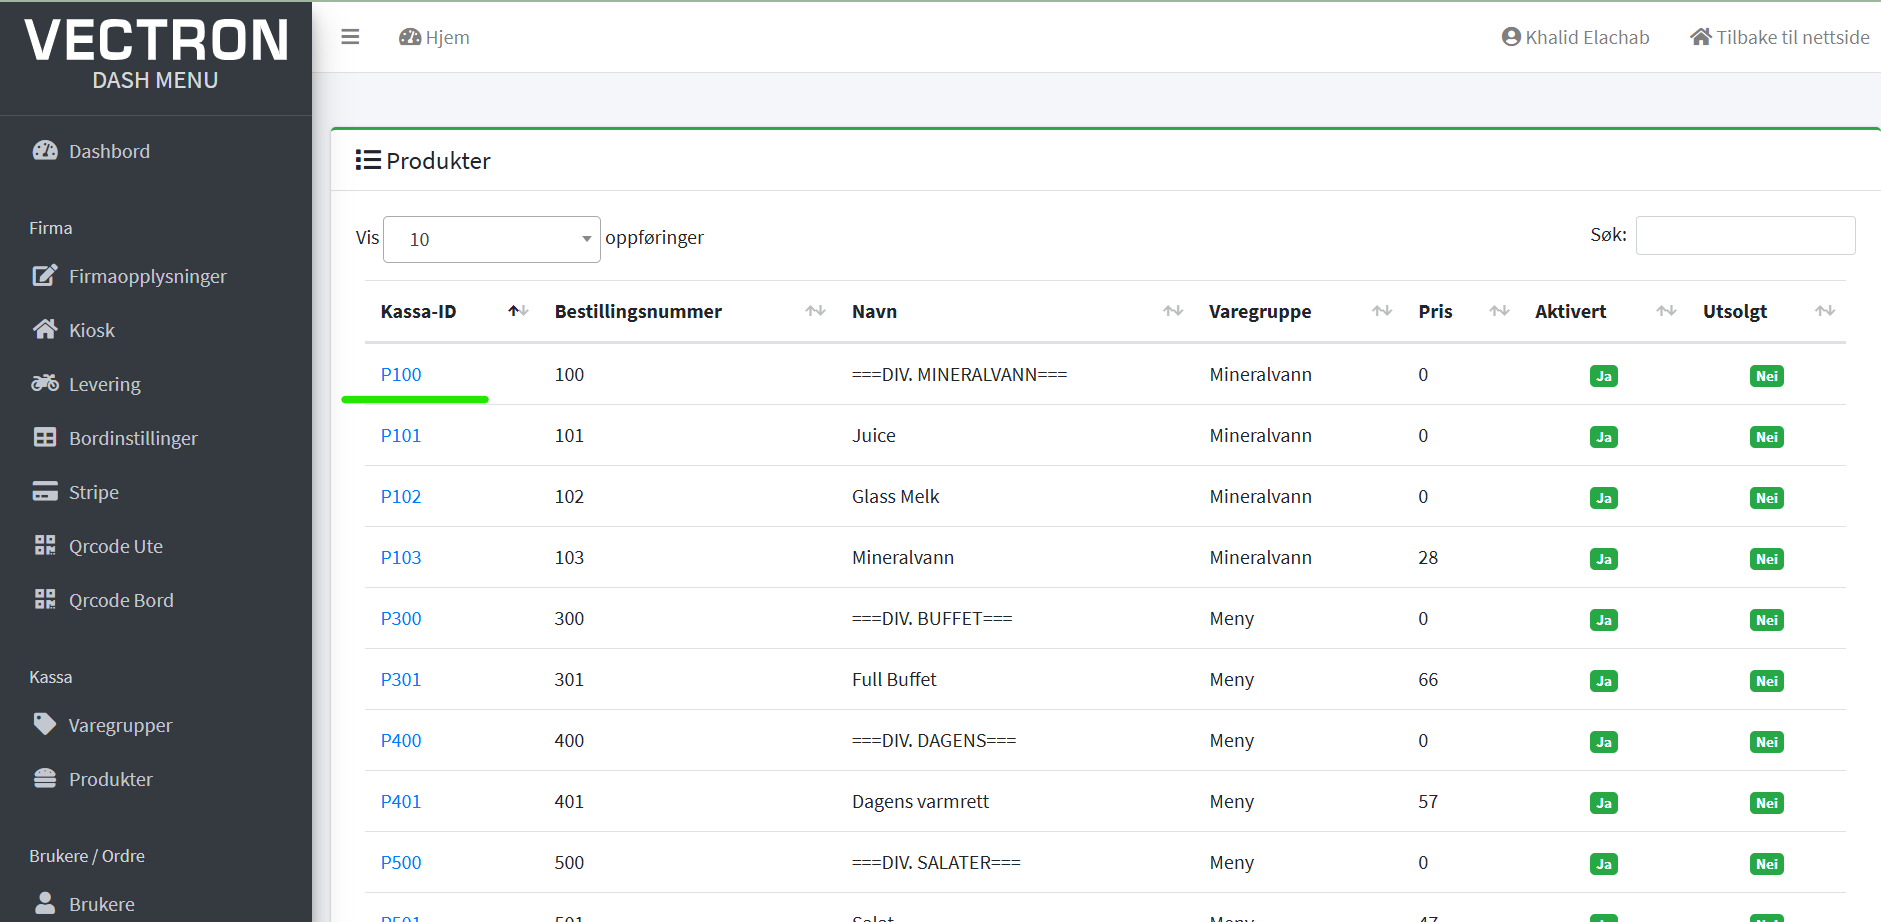This screenshot has width=1881, height=922.
Task: Sort table by Aktivert column header
Action: (1606, 311)
